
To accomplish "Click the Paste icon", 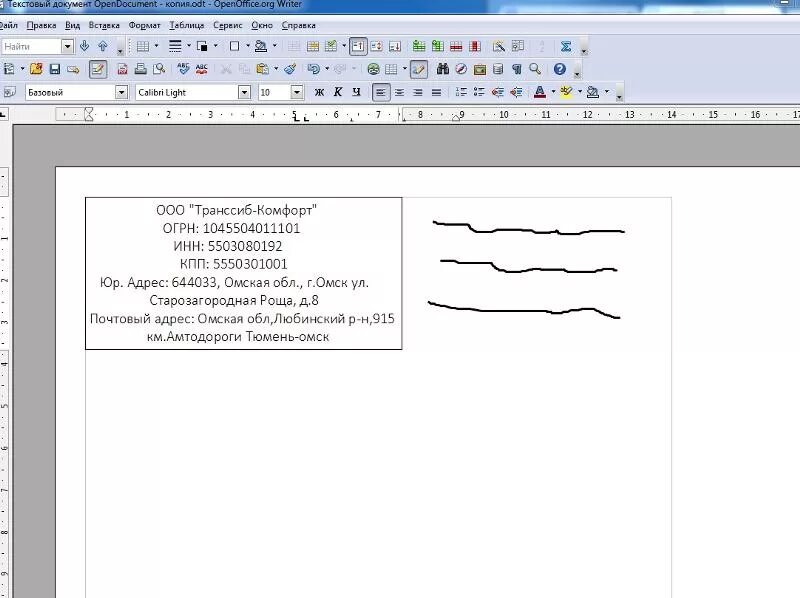I will pyautogui.click(x=262, y=69).
